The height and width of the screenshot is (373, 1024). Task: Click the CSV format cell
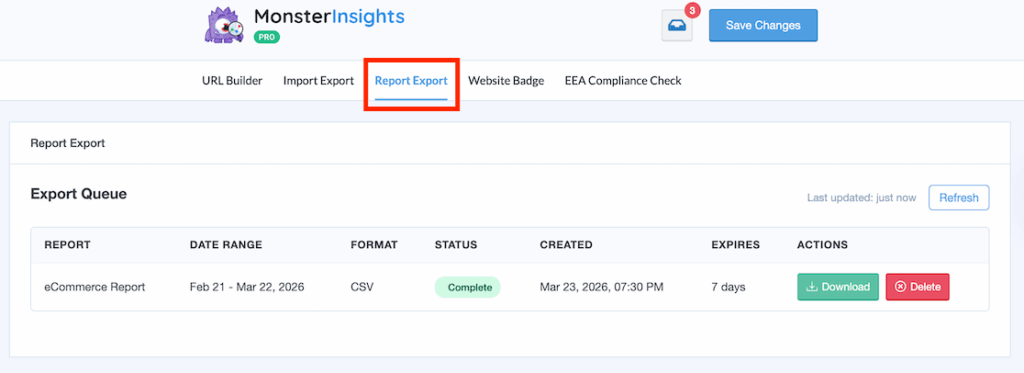coord(362,287)
